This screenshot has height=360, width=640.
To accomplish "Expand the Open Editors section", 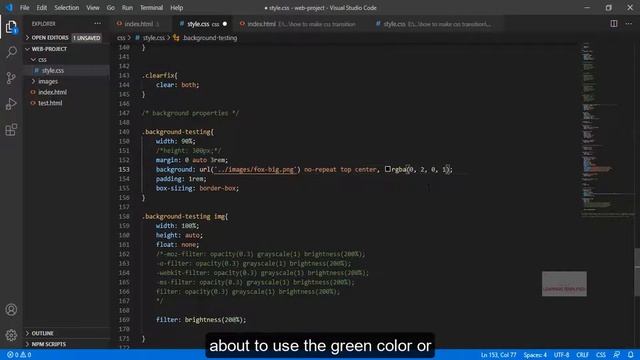I will pos(65,38).
